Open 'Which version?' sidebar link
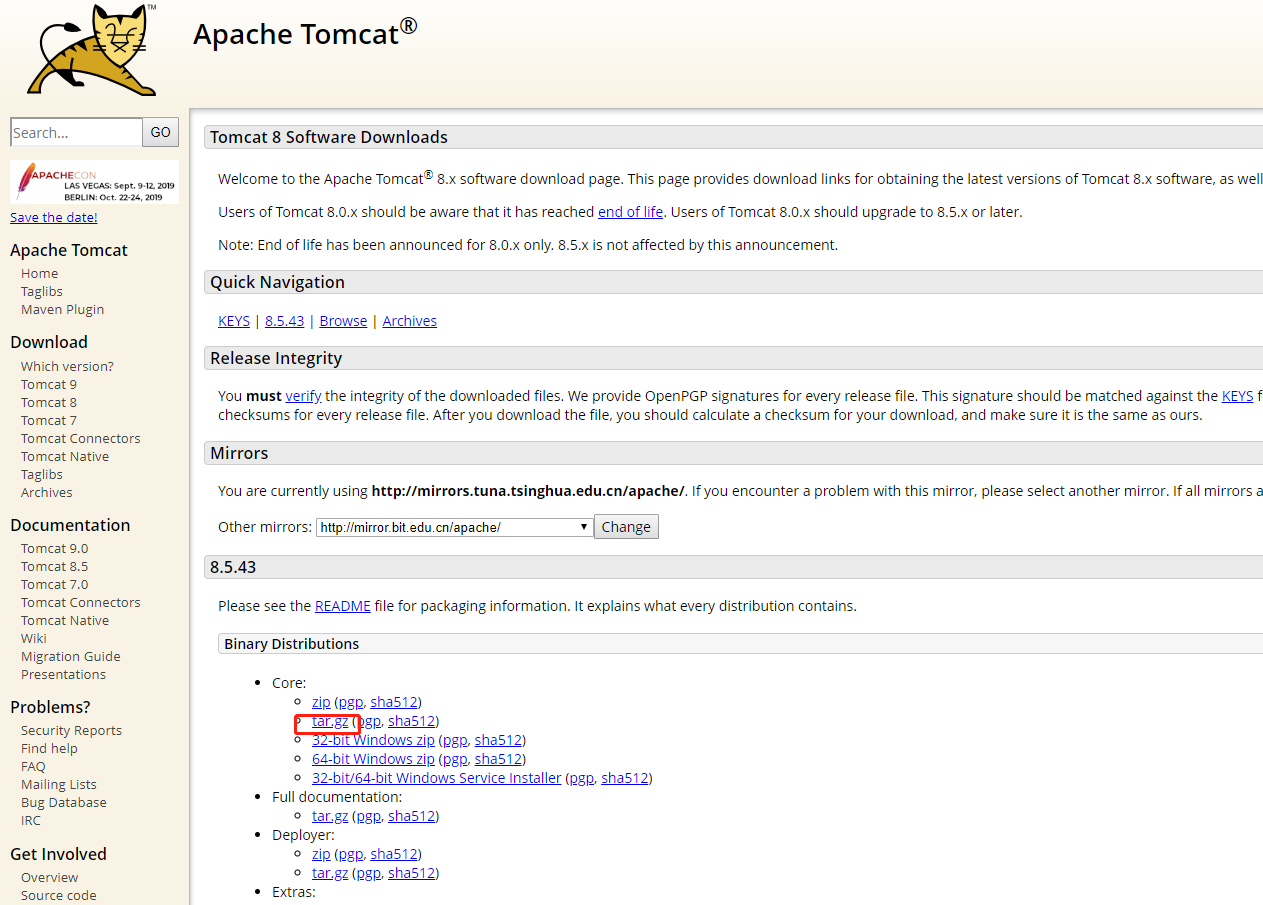The height and width of the screenshot is (905, 1263). coord(67,366)
